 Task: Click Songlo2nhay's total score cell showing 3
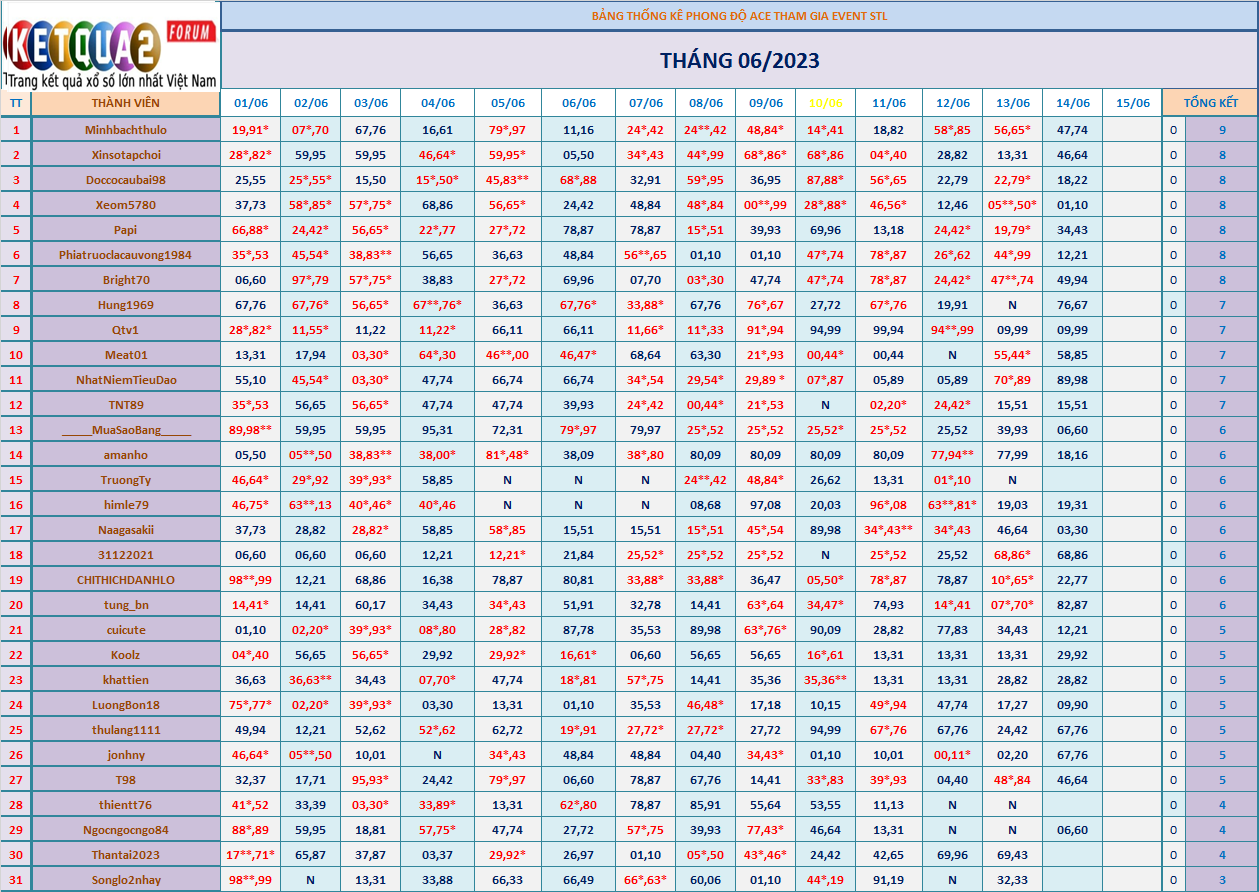(x=1221, y=880)
